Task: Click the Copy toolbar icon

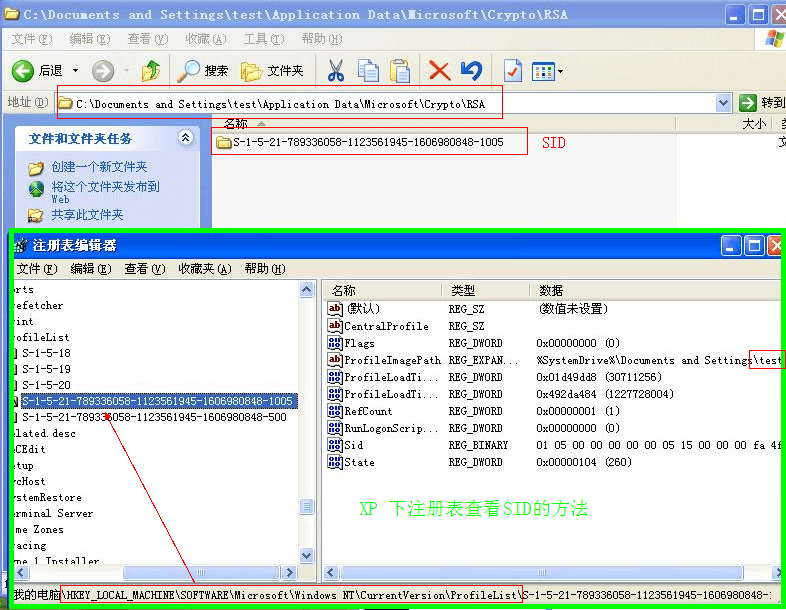Action: click(368, 71)
